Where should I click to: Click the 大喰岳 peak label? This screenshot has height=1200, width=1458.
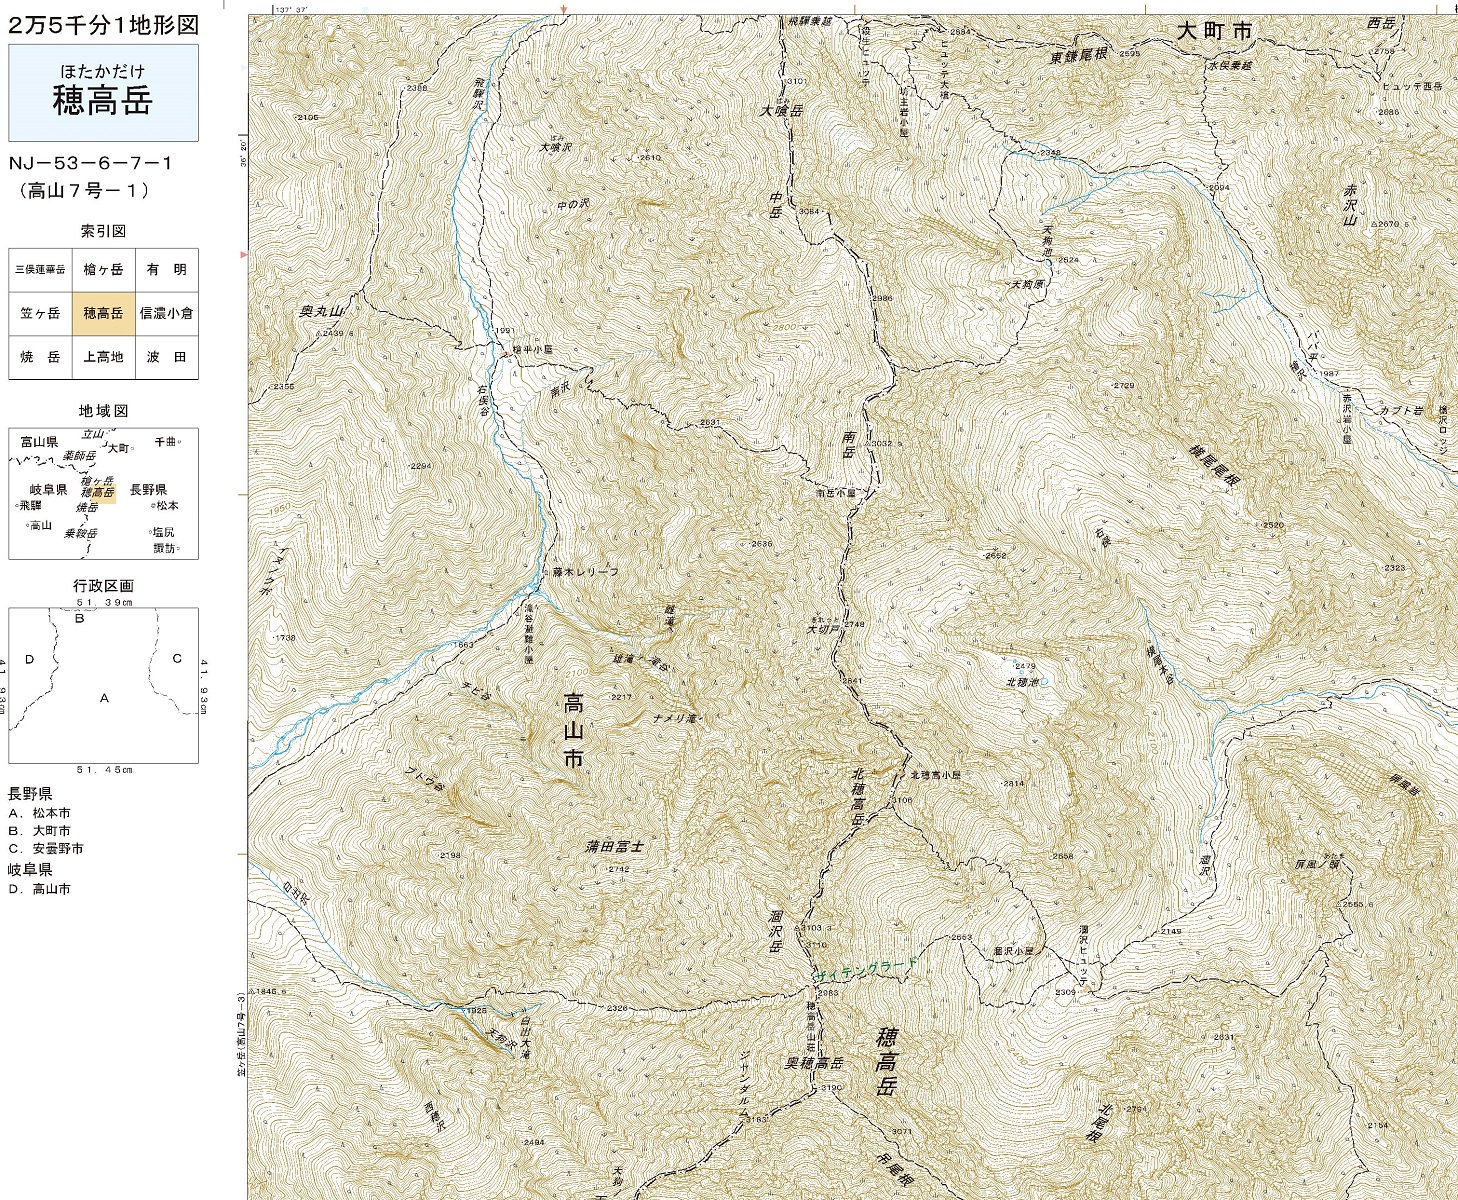[781, 112]
